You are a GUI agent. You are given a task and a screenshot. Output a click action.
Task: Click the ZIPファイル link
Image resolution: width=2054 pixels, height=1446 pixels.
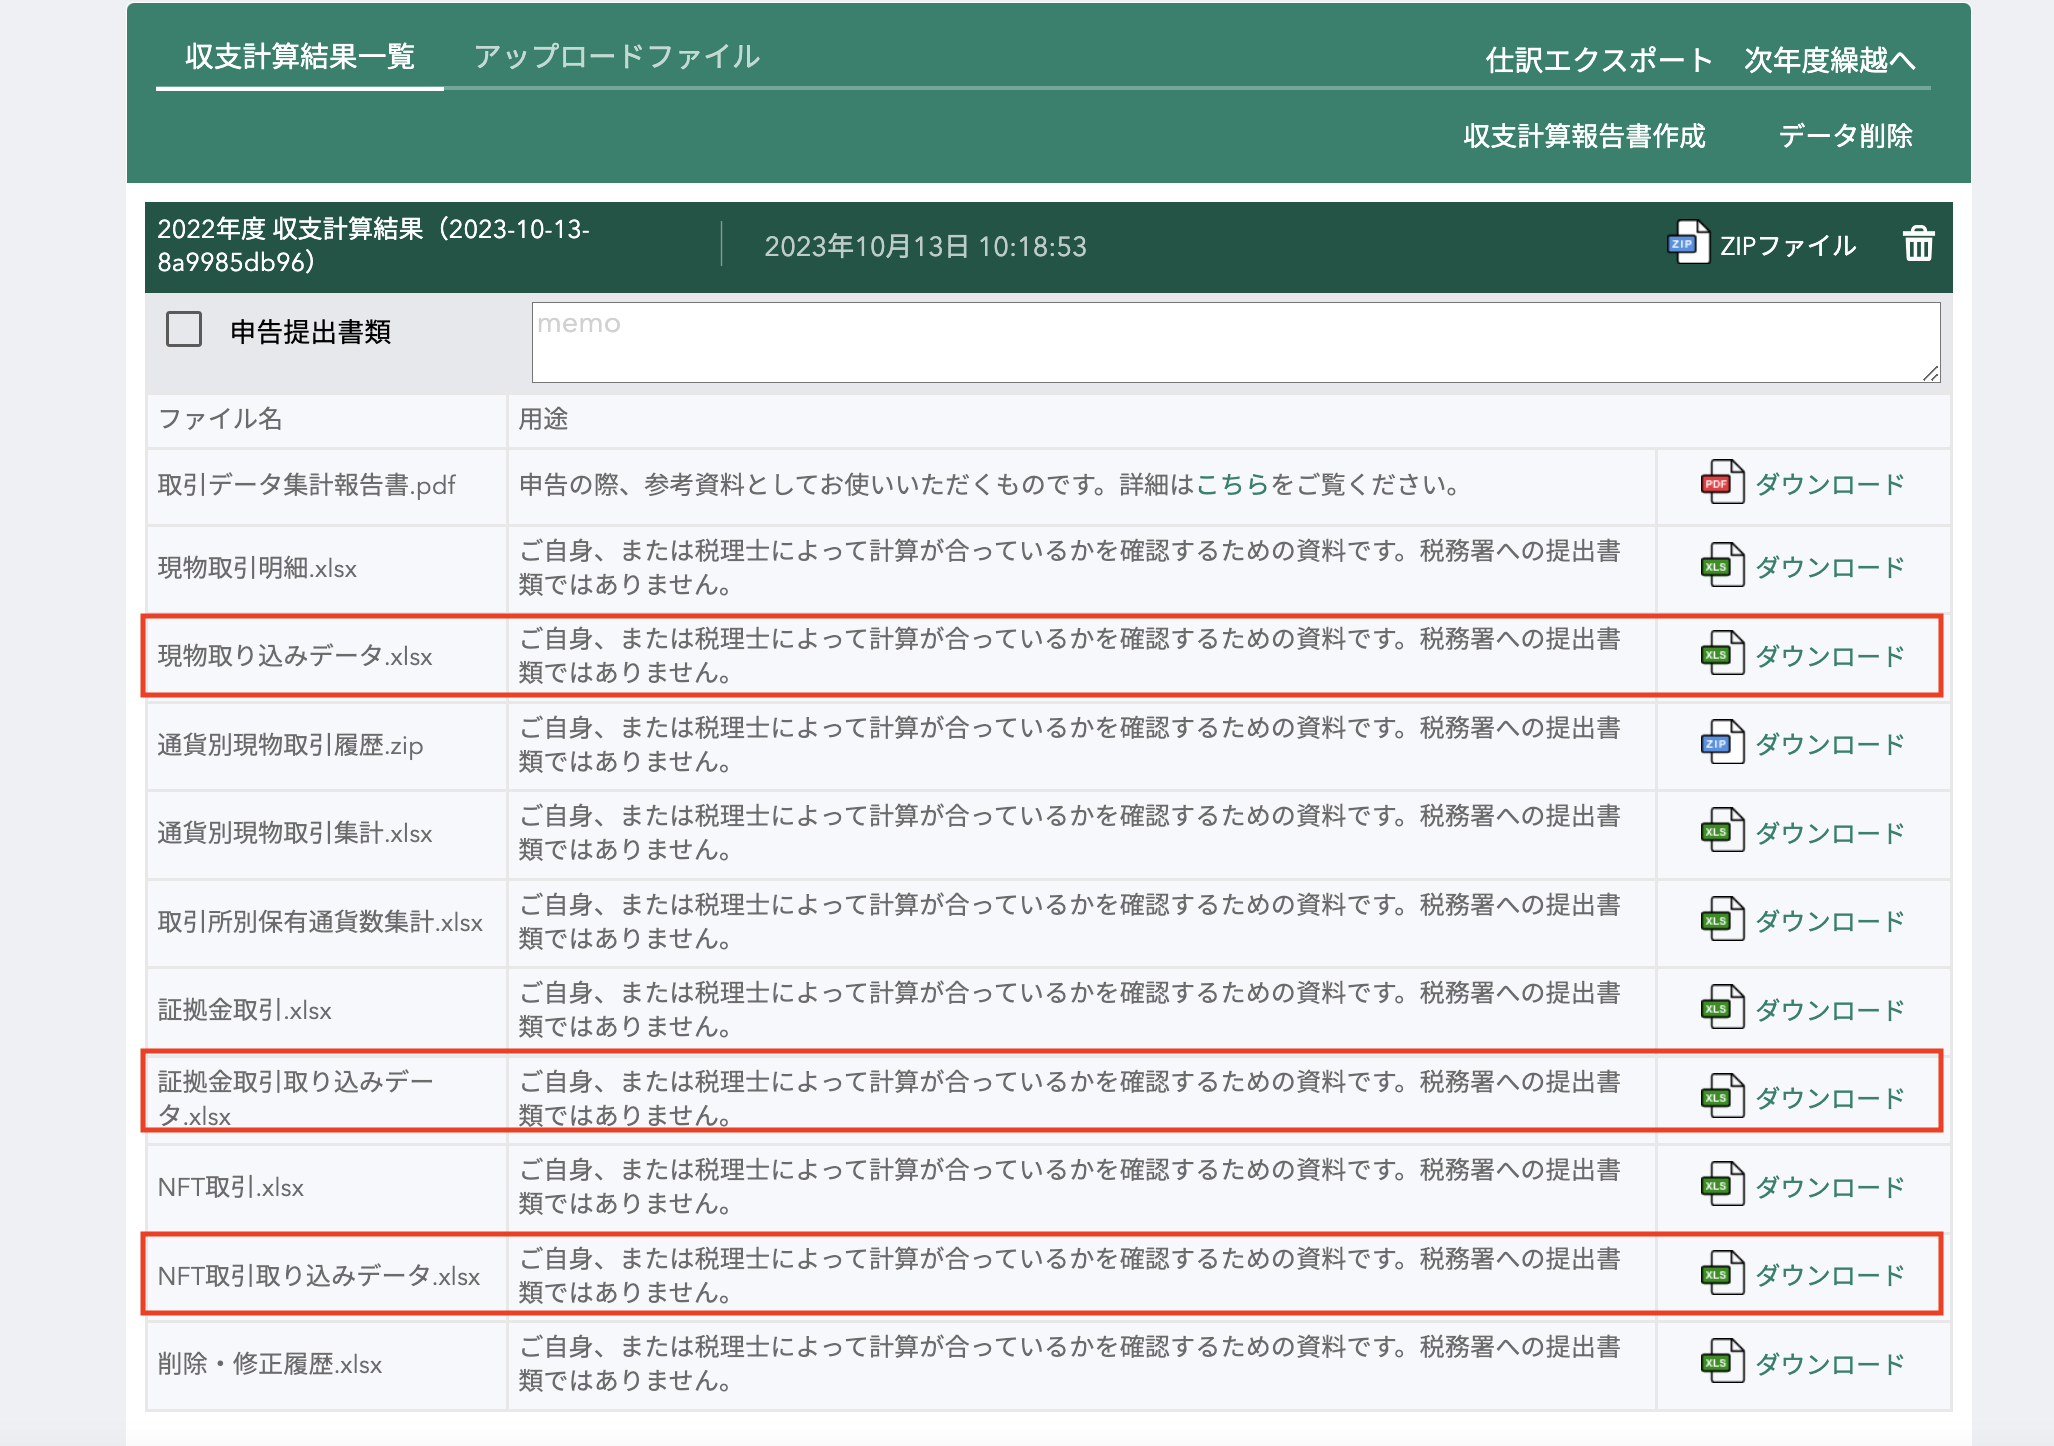coord(1788,246)
